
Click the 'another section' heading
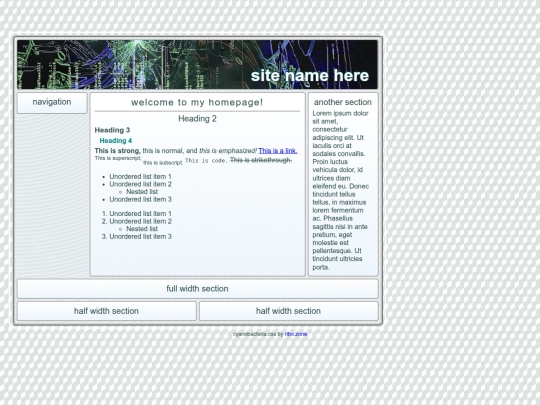click(x=343, y=102)
